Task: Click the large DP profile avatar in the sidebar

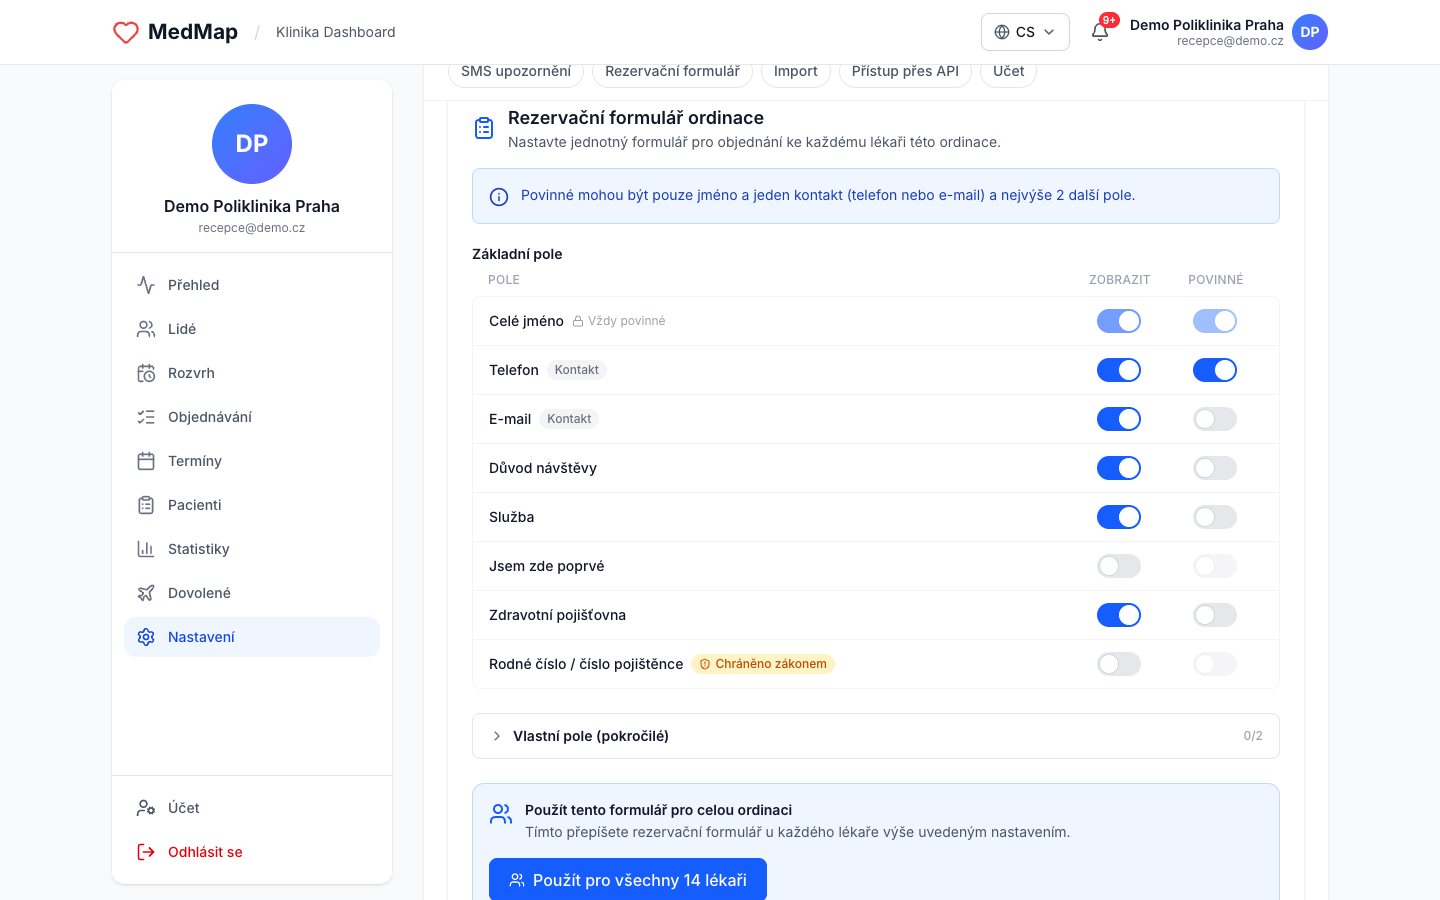Action: (252, 144)
